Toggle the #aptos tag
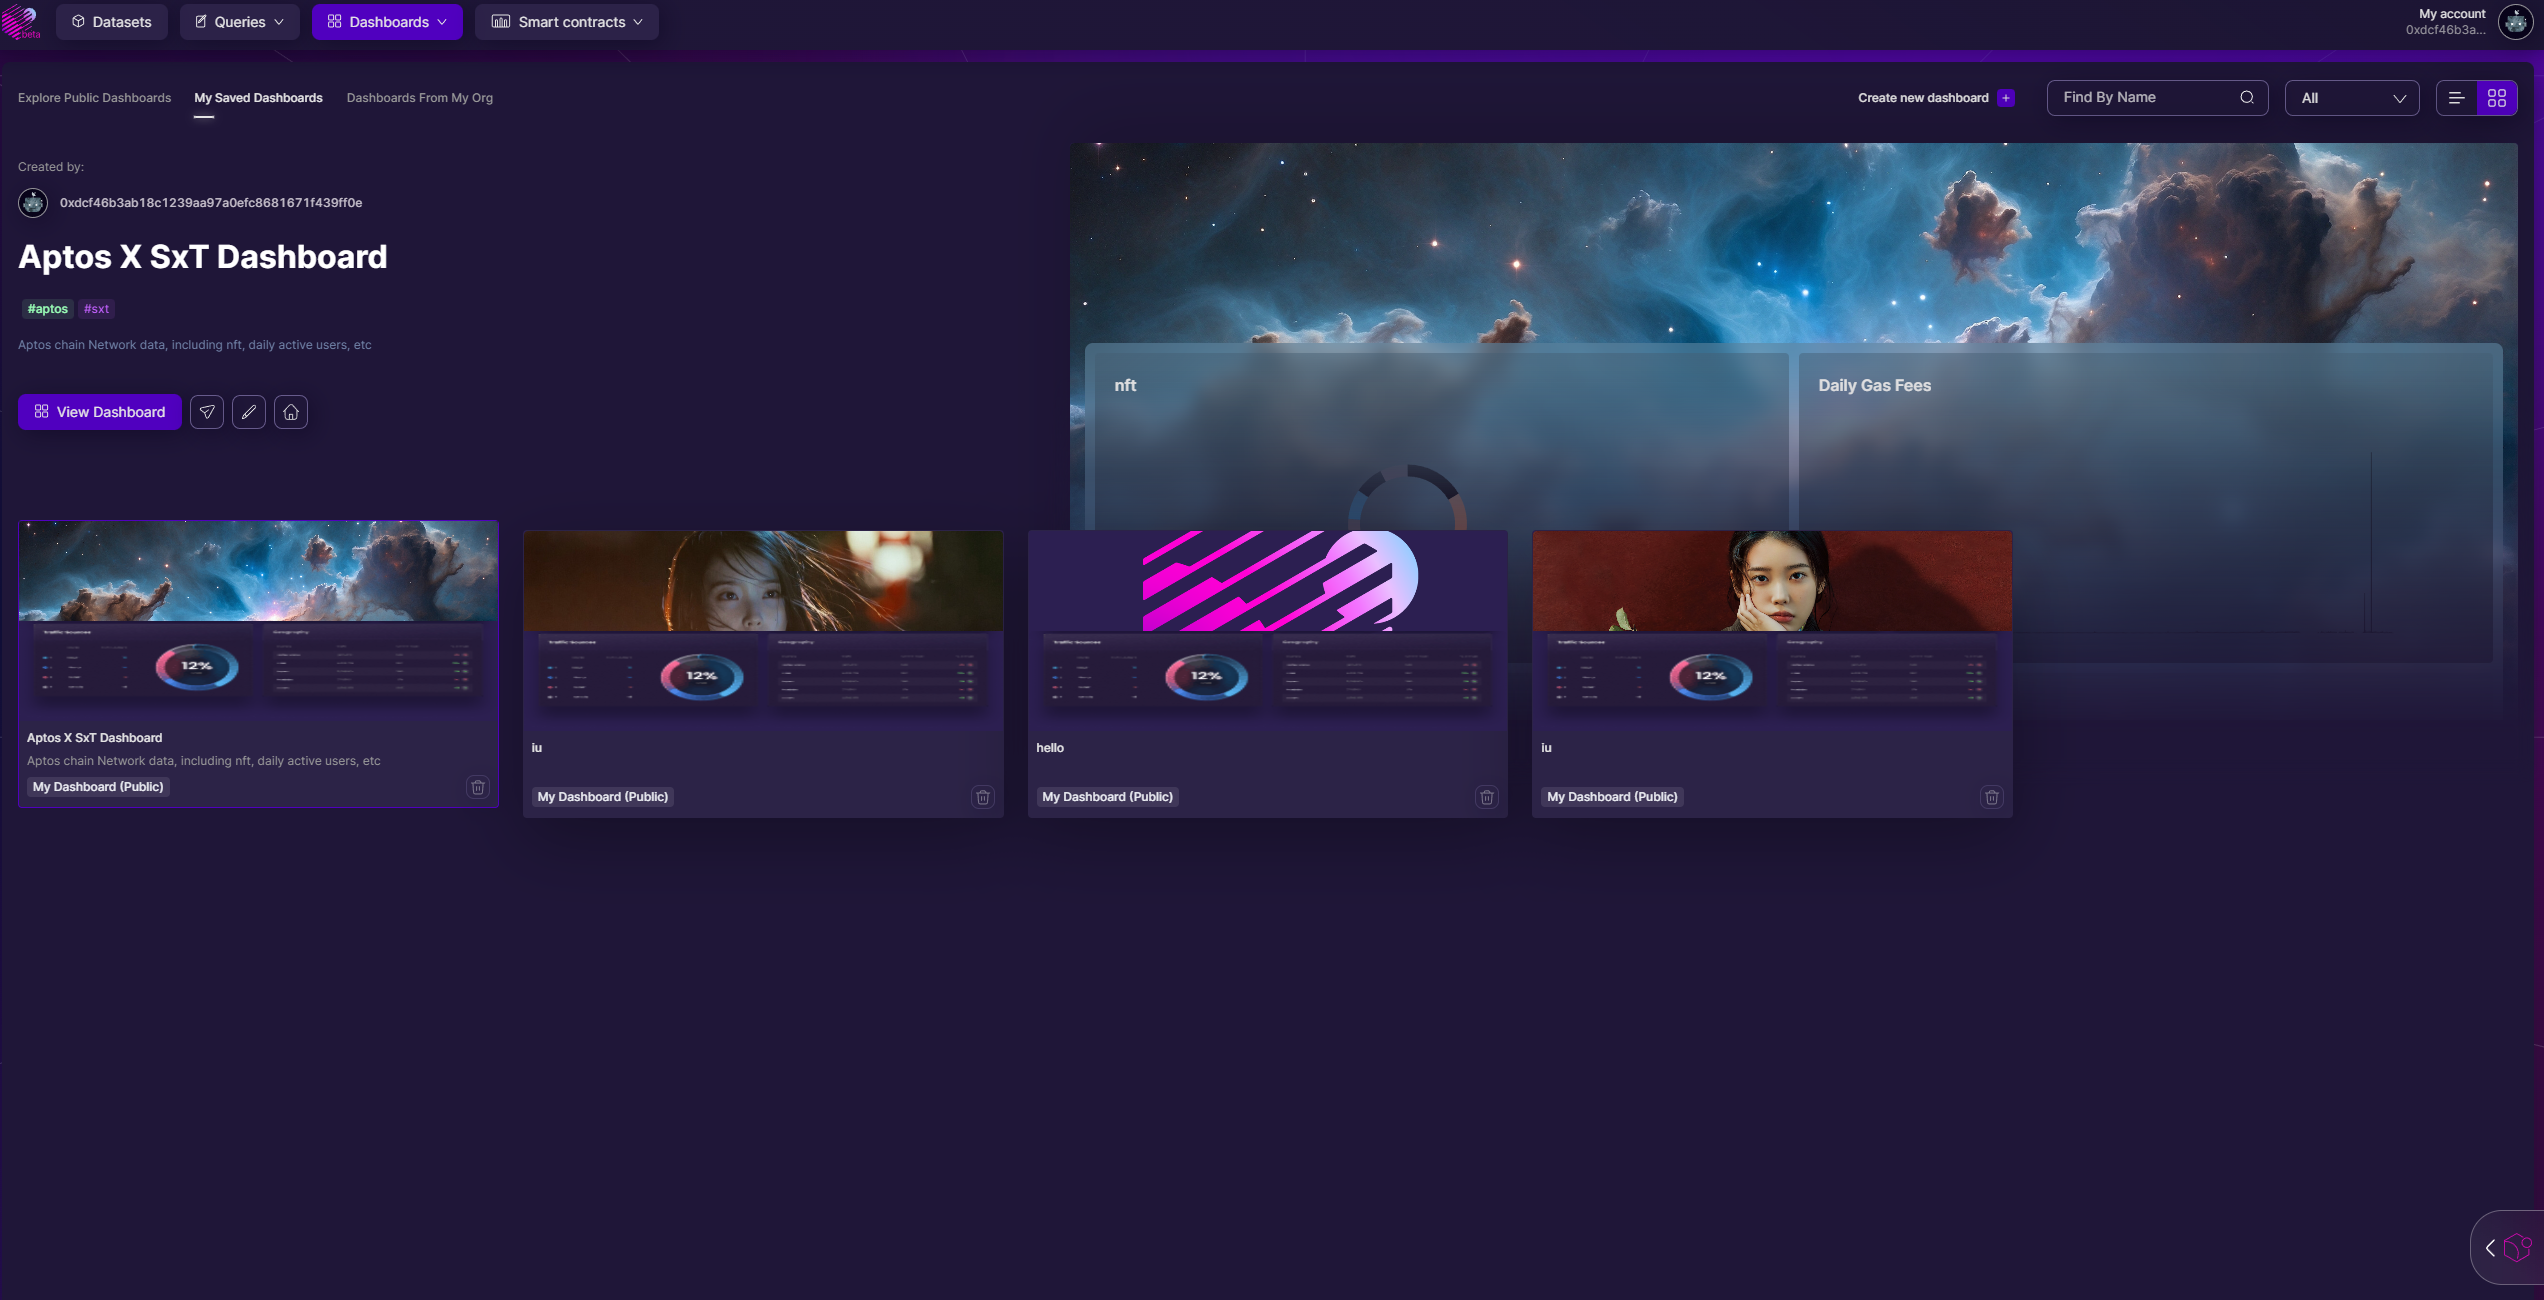 (x=48, y=309)
